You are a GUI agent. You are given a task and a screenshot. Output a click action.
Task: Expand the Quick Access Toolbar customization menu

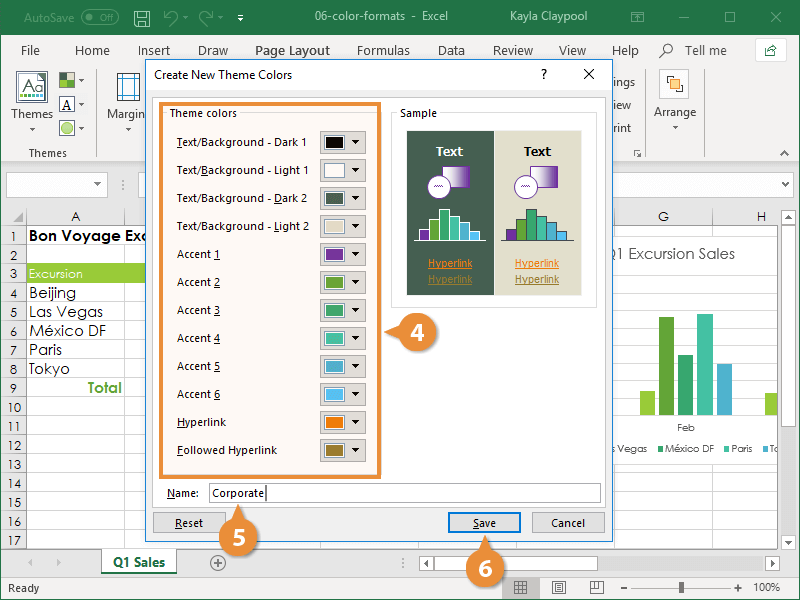click(240, 16)
